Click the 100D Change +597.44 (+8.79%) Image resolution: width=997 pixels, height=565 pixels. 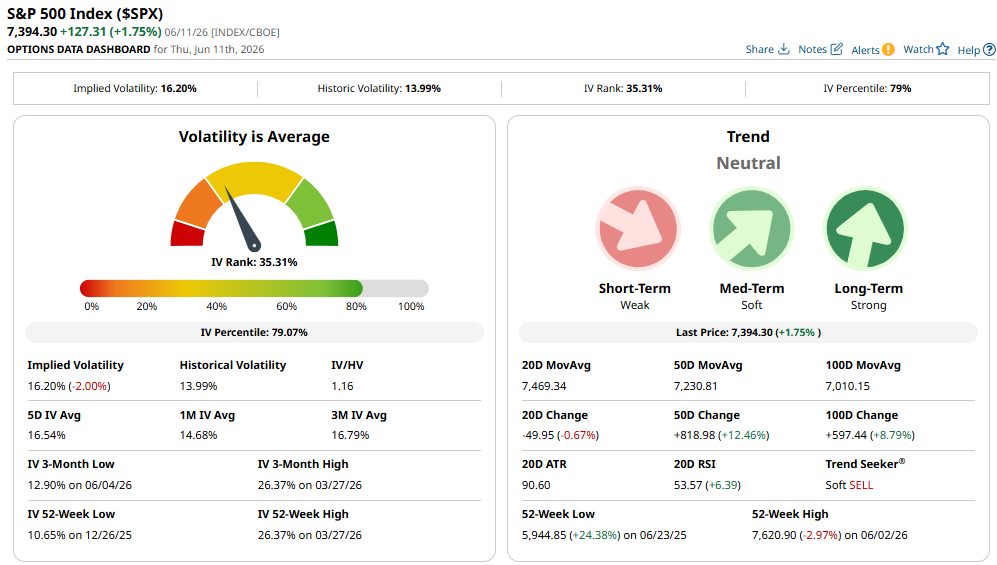tap(870, 435)
